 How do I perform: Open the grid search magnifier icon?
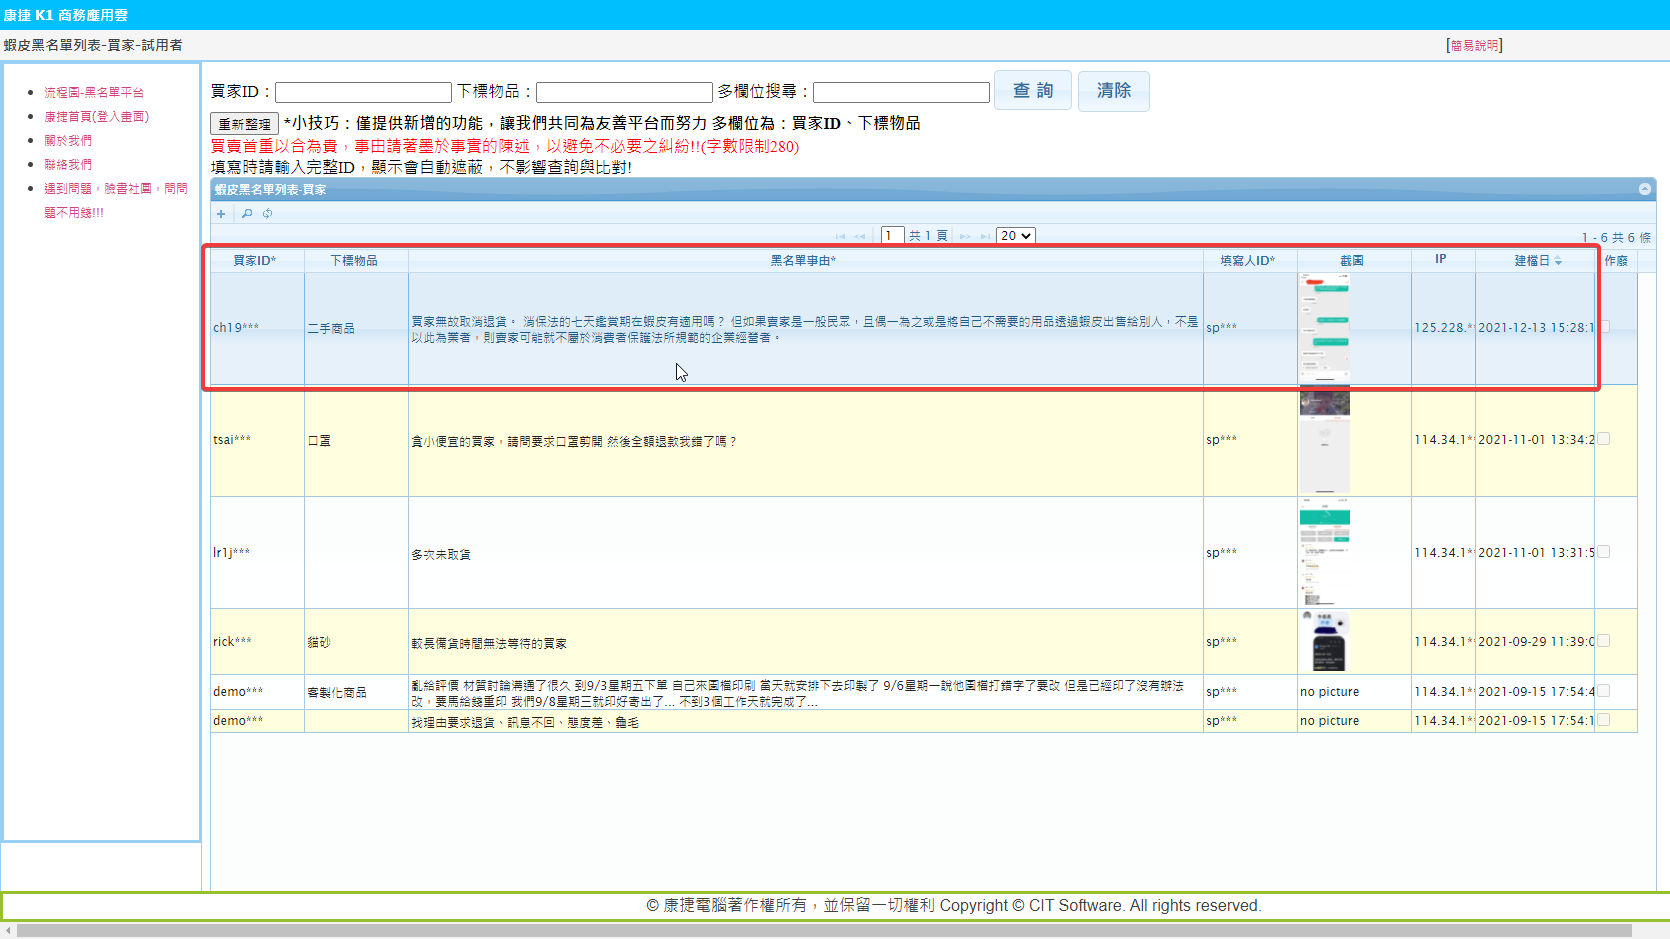click(x=246, y=214)
